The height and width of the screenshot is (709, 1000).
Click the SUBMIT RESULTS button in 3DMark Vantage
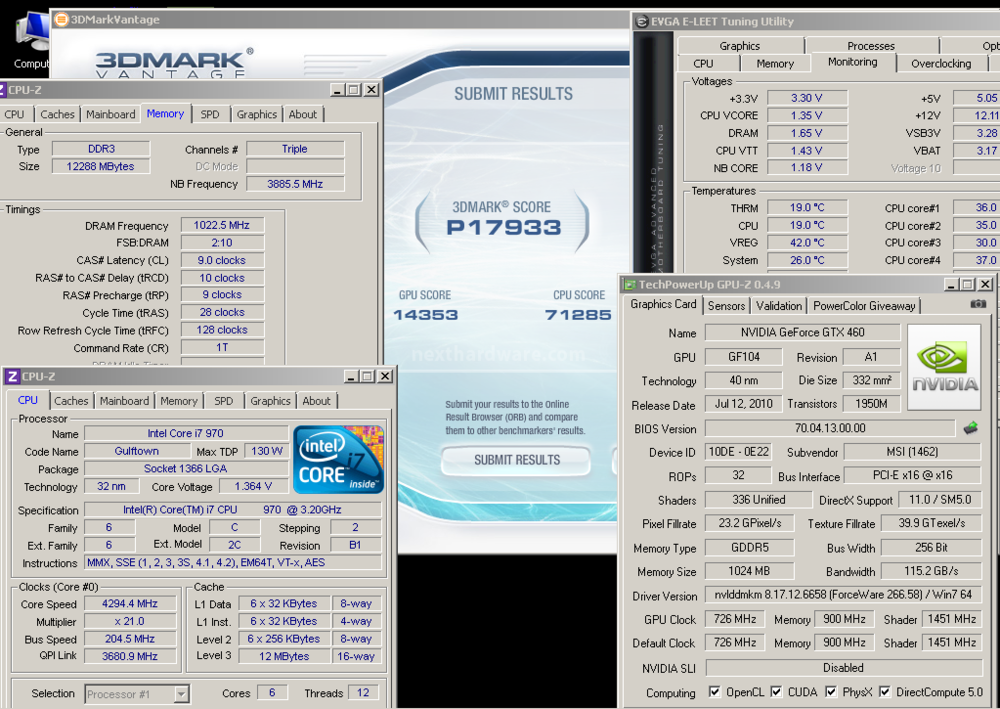[517, 460]
